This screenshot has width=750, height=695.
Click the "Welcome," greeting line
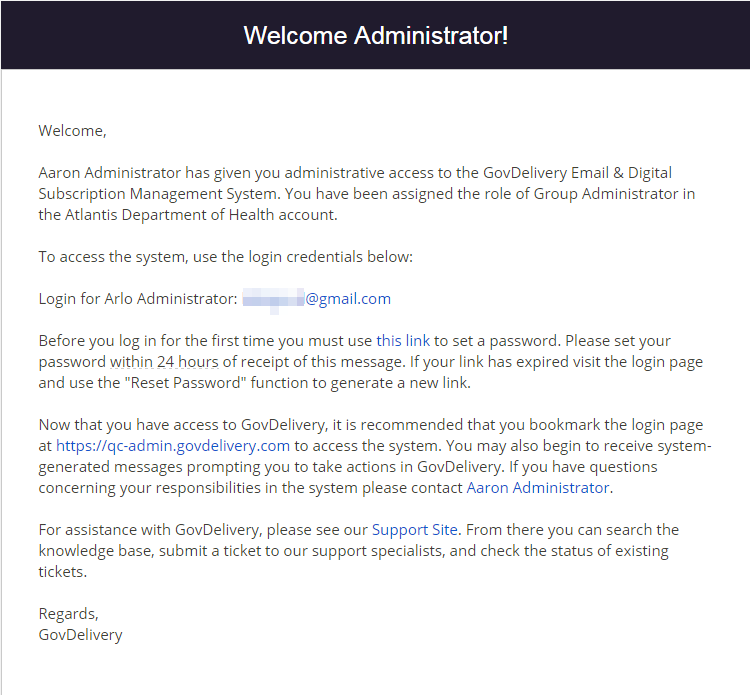72,130
